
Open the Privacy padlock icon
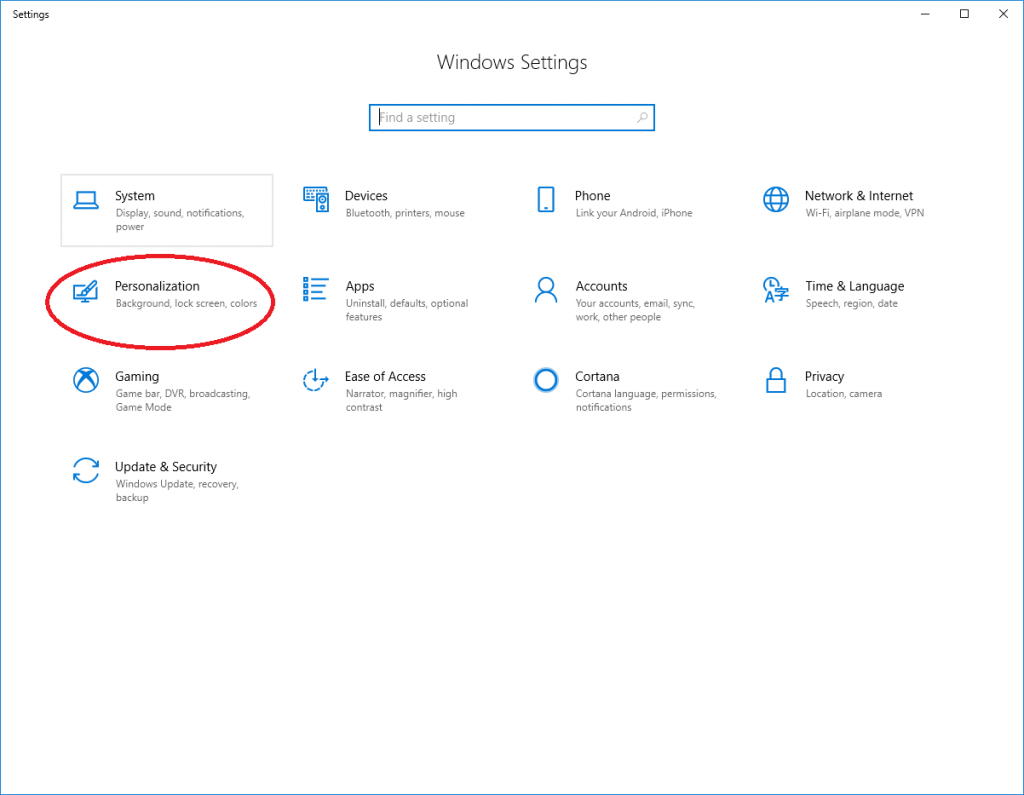click(x=776, y=380)
